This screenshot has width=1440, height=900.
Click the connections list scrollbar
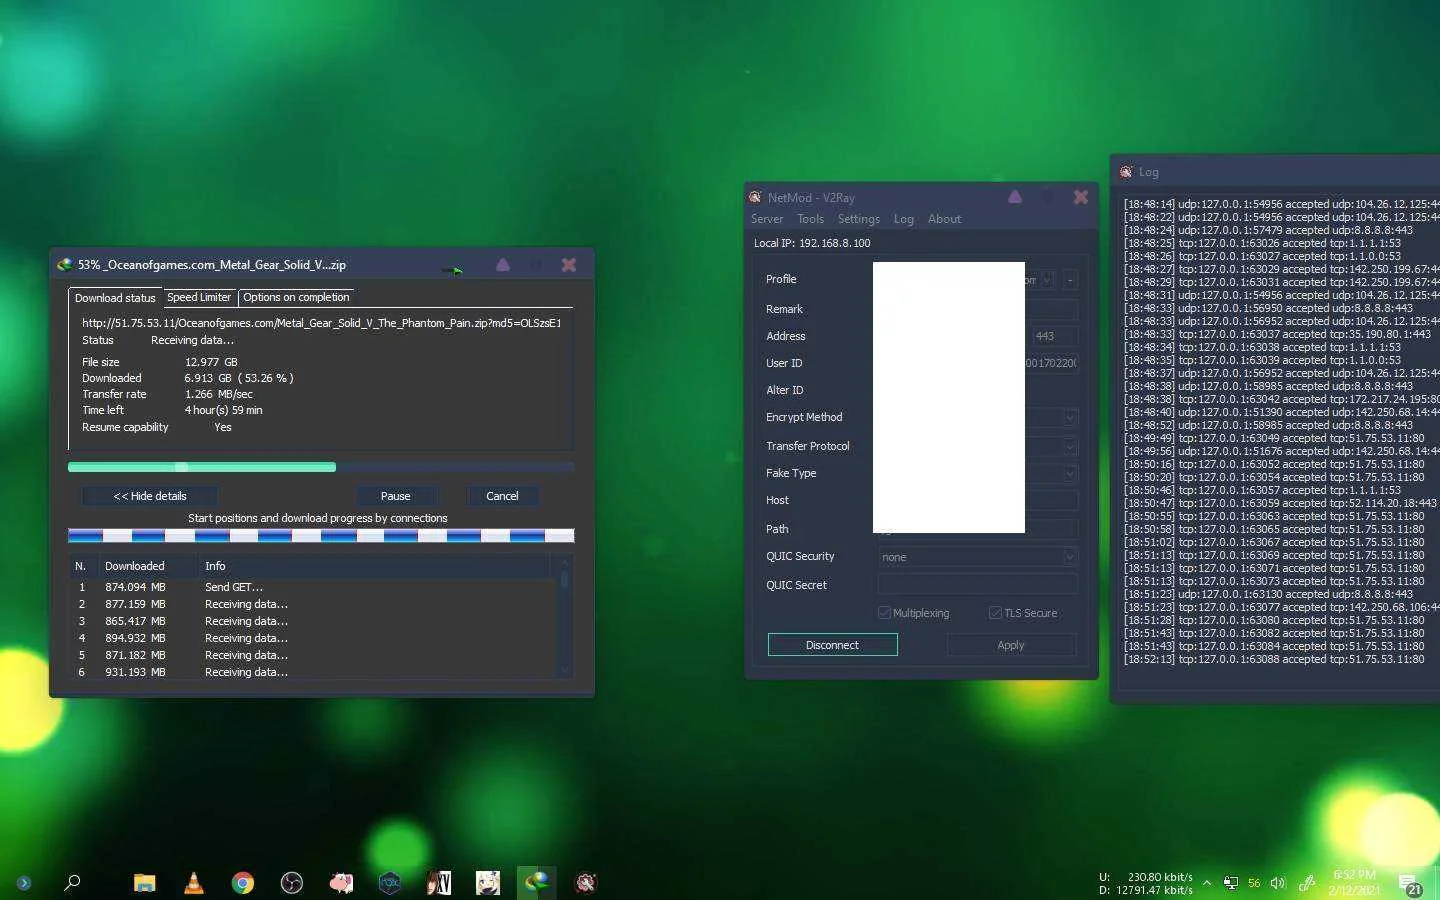tap(565, 617)
